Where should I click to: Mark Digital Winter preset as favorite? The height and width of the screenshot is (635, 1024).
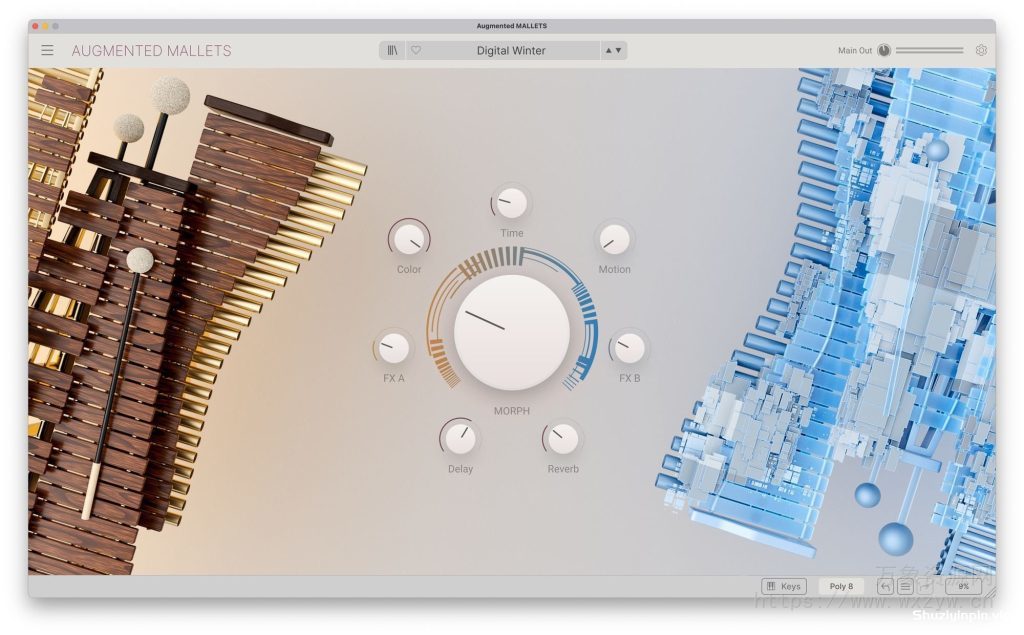tap(416, 49)
